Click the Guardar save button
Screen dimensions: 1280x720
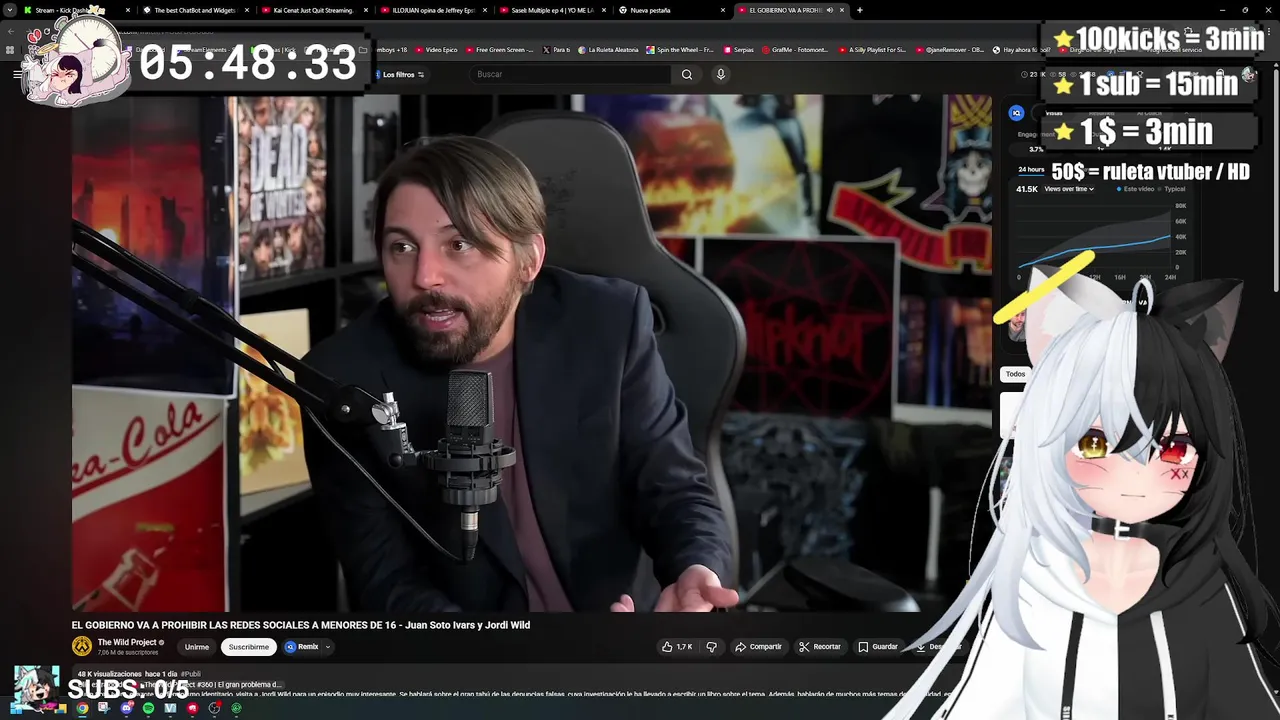click(x=878, y=647)
